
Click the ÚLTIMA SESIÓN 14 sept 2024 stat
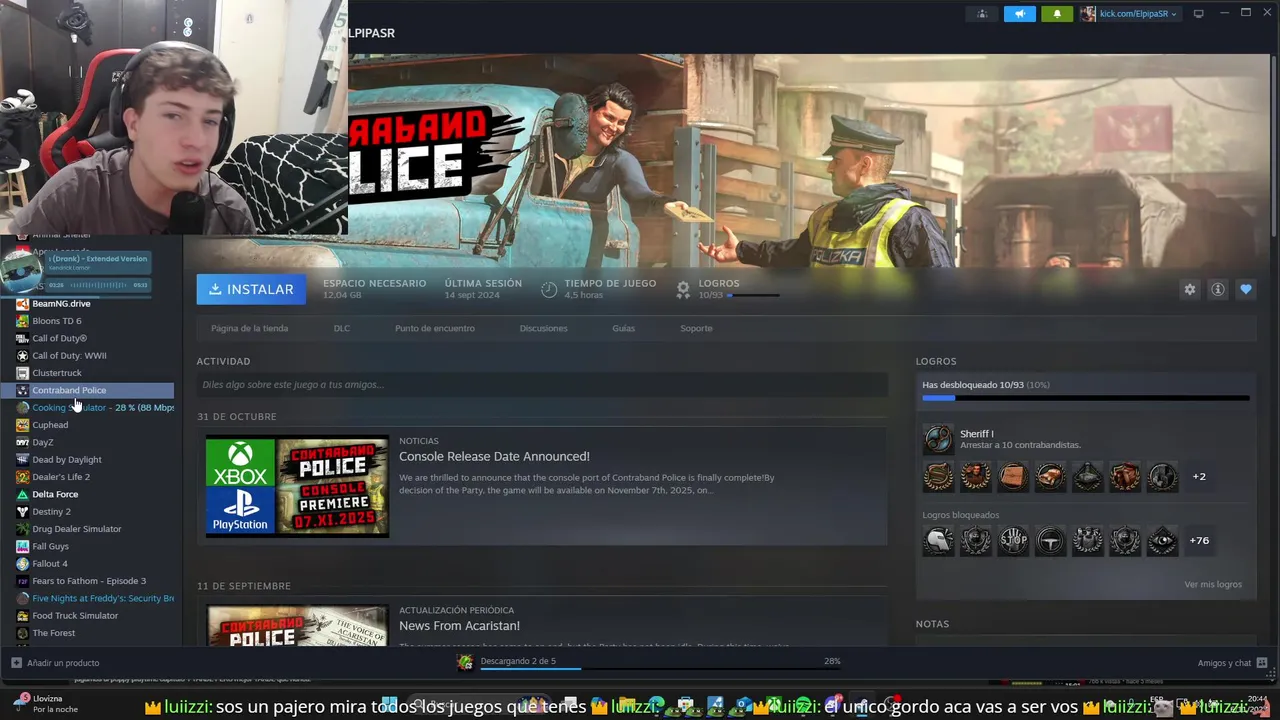(483, 289)
